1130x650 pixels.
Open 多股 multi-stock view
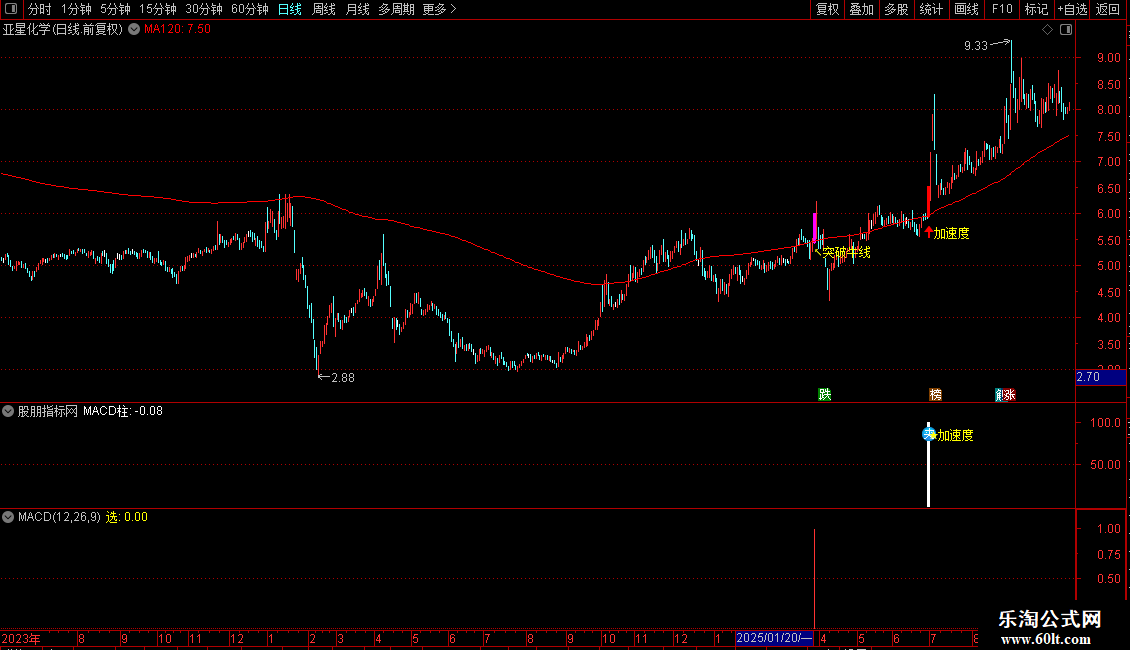tap(897, 9)
